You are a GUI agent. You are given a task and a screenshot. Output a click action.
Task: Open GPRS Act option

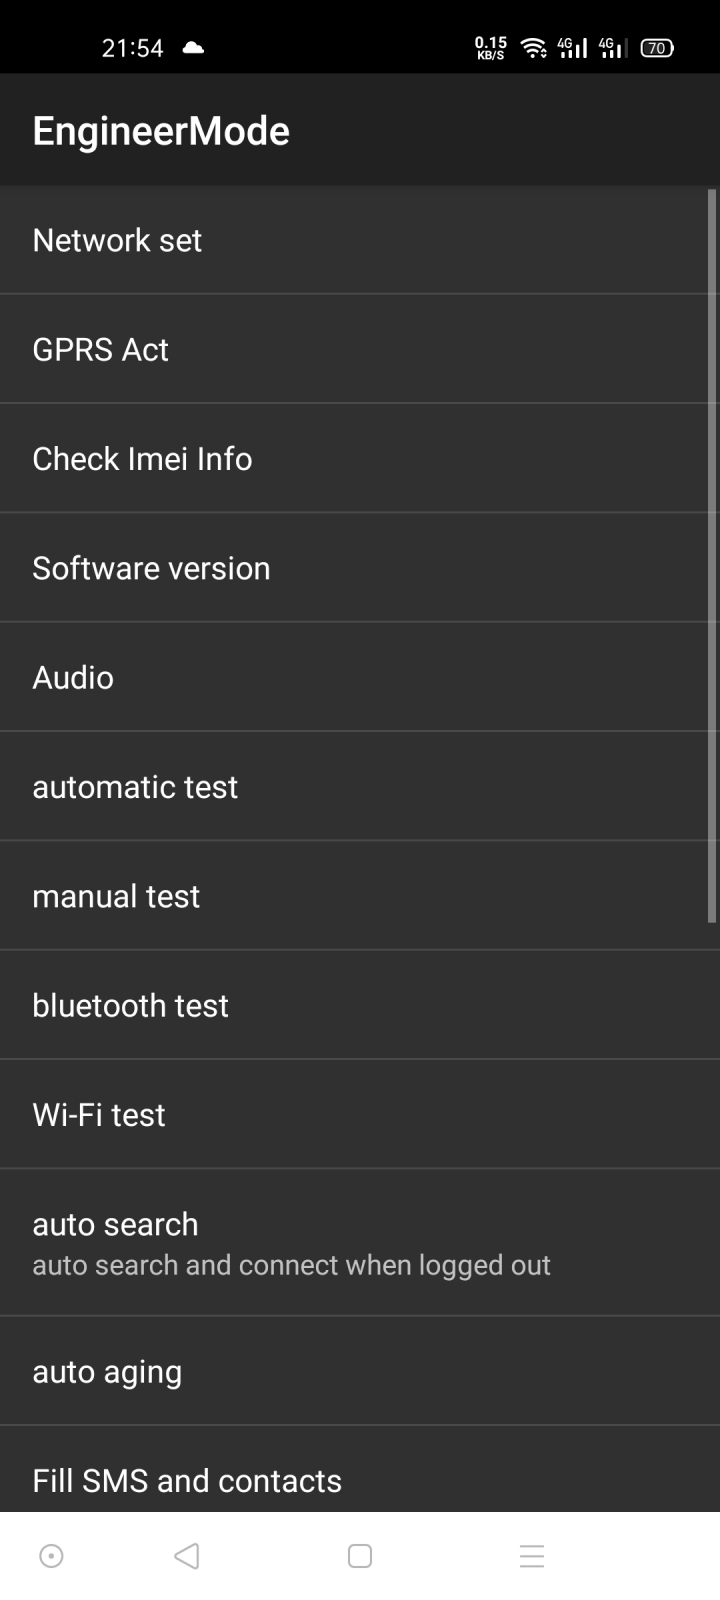[360, 349]
